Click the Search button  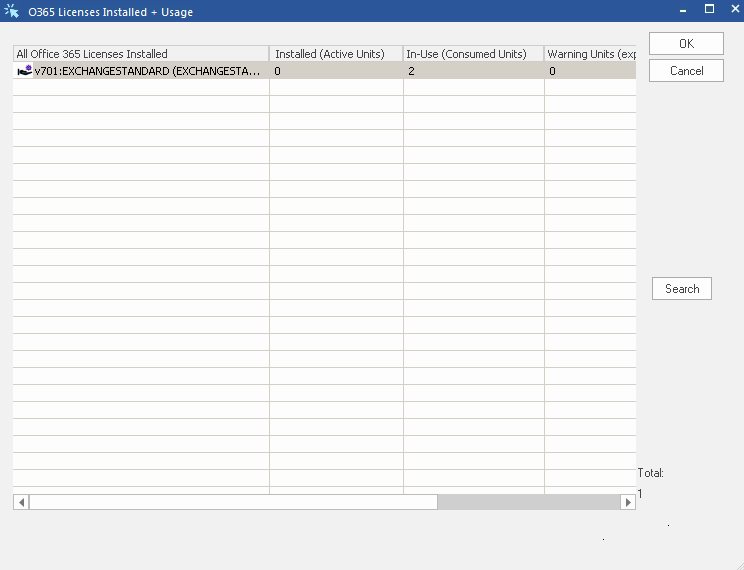tap(682, 289)
